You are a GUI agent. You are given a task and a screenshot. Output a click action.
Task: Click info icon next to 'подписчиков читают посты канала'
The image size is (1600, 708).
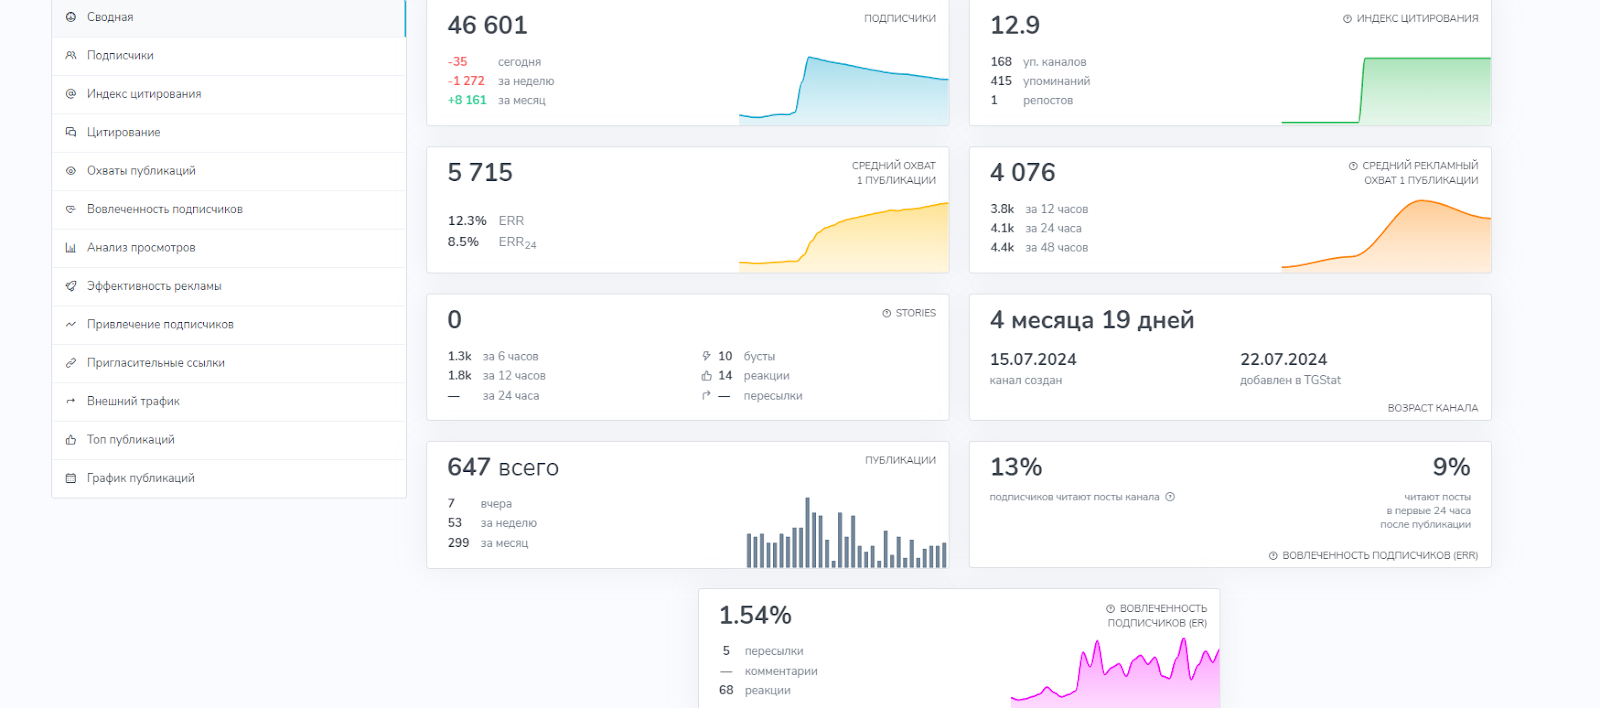[1170, 497]
